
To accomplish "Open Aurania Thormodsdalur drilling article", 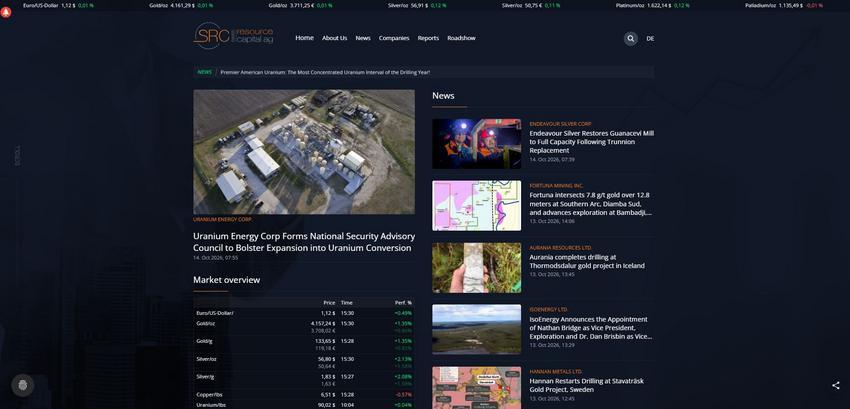I will coord(587,261).
